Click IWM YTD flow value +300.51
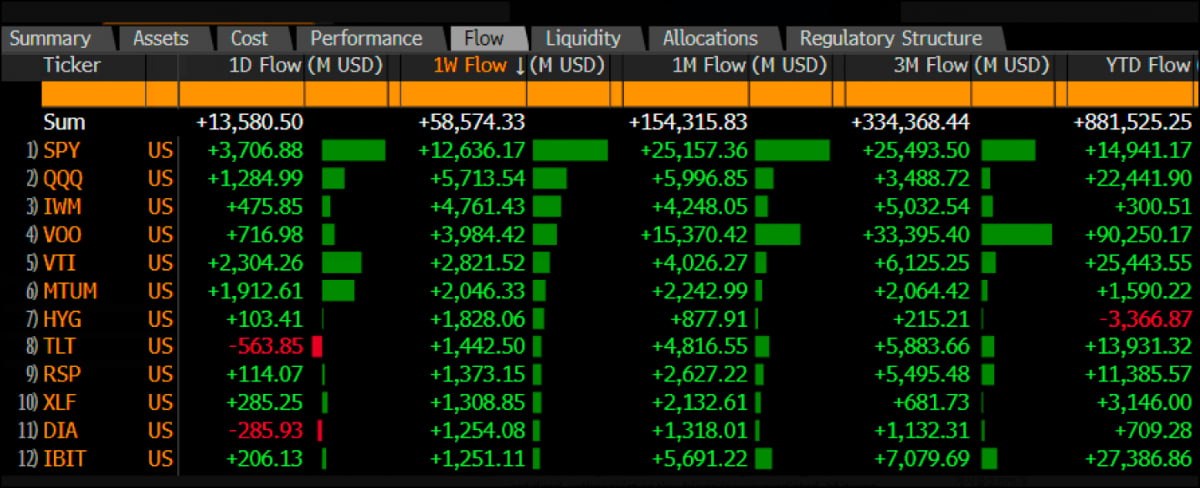 (x=1155, y=207)
